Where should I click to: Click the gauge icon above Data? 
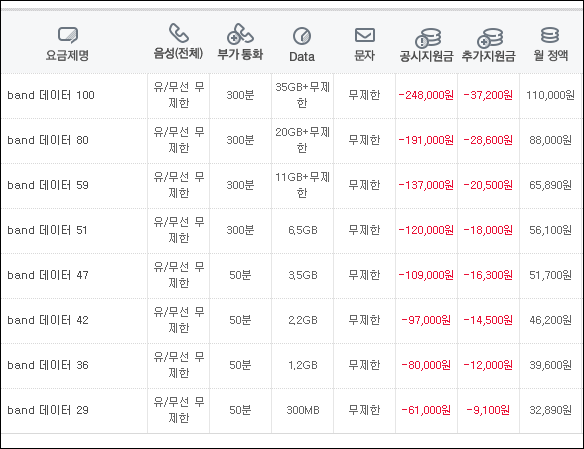tap(302, 36)
